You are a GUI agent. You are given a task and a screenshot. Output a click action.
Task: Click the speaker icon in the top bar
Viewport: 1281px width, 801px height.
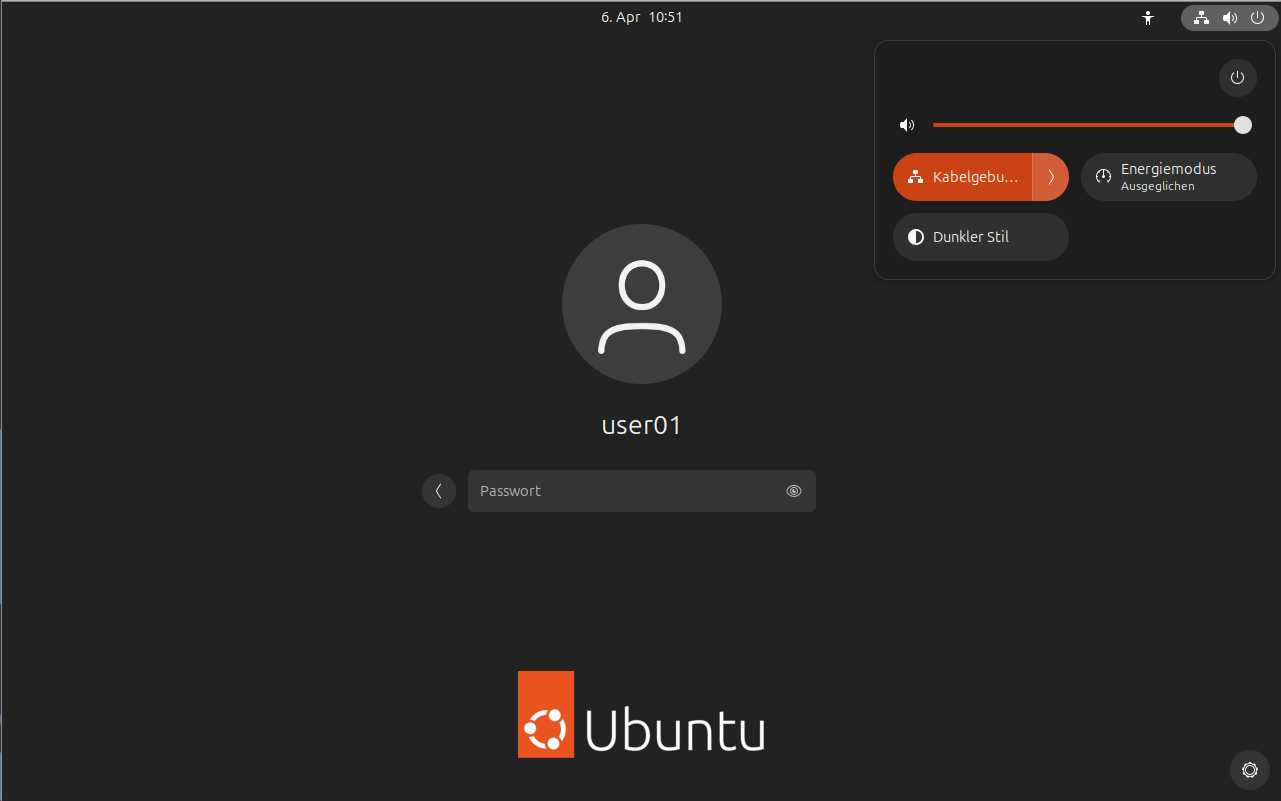pyautogui.click(x=1229, y=18)
